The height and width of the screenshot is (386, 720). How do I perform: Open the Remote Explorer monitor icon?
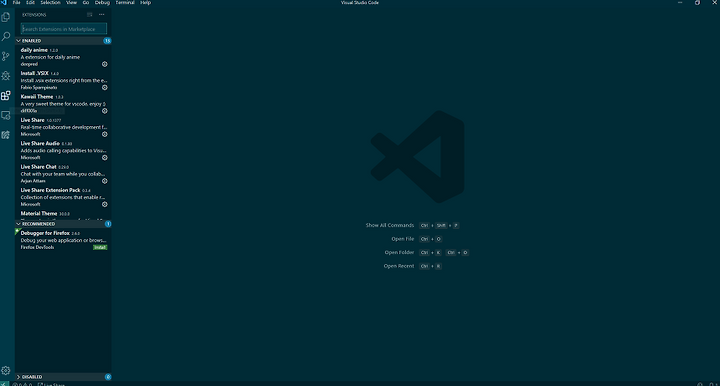click(x=6, y=115)
